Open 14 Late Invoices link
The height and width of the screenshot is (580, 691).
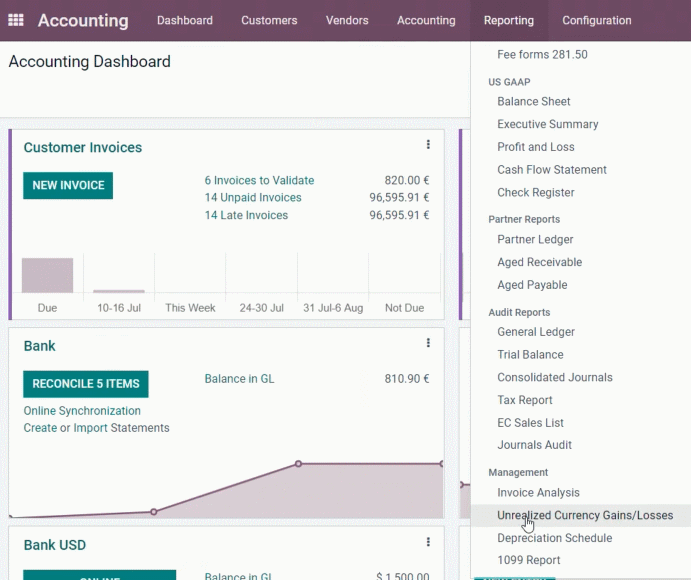246,215
